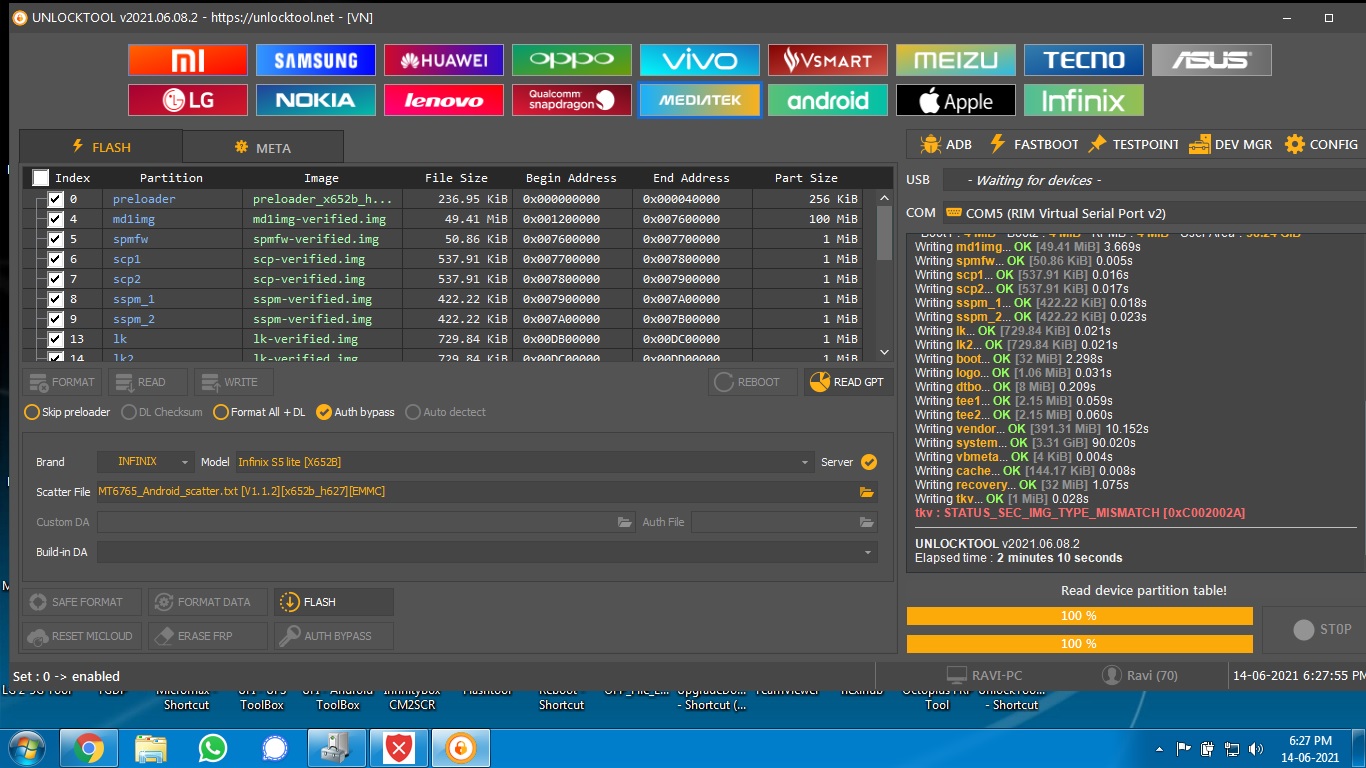Screen dimensions: 1366x768
Task: Select the android platform tile
Action: pyautogui.click(x=828, y=100)
